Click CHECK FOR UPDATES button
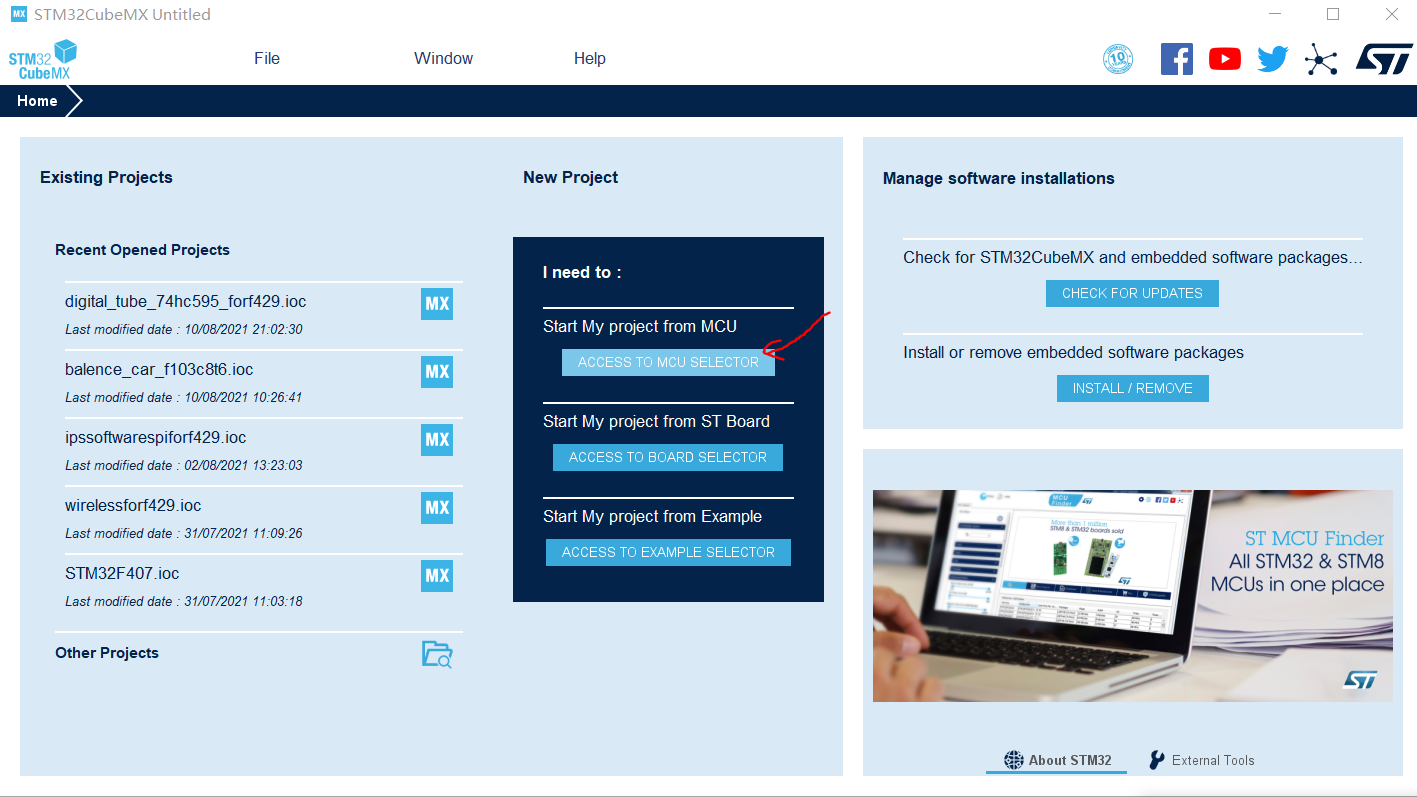1417x797 pixels. [x=1132, y=293]
